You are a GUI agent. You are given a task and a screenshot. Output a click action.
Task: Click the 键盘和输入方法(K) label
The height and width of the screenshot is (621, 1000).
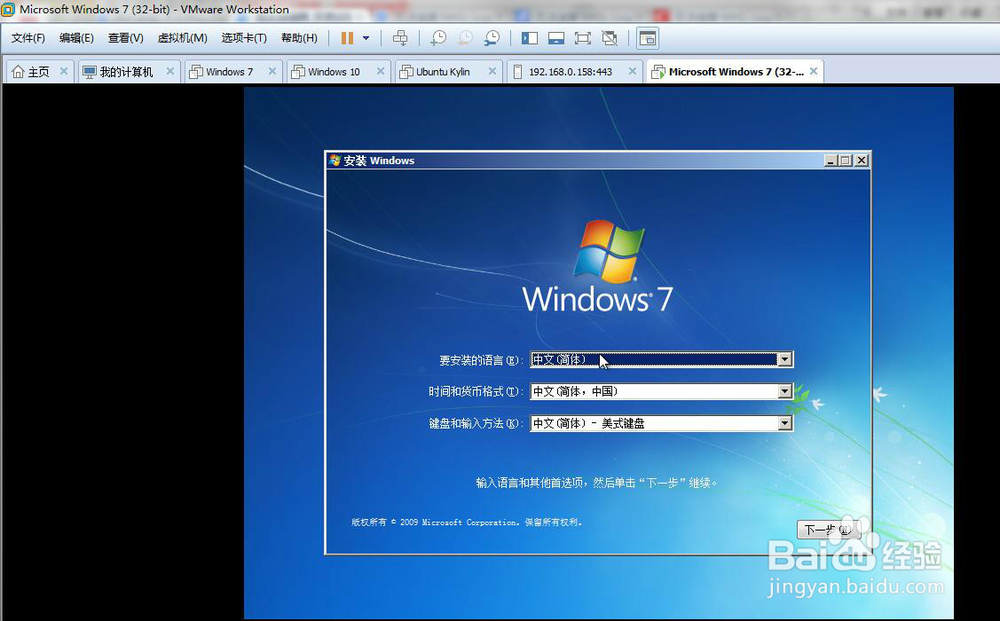(476, 423)
